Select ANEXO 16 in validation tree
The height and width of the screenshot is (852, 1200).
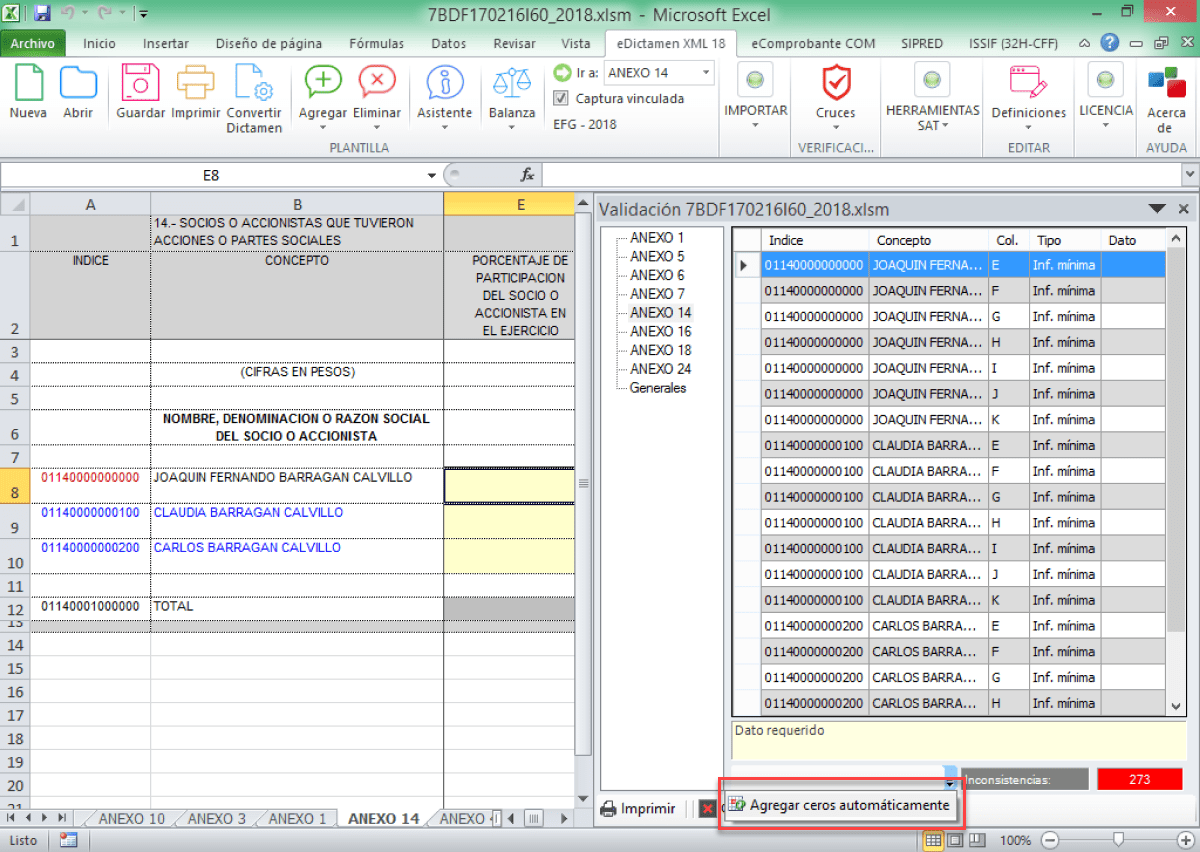click(x=660, y=331)
